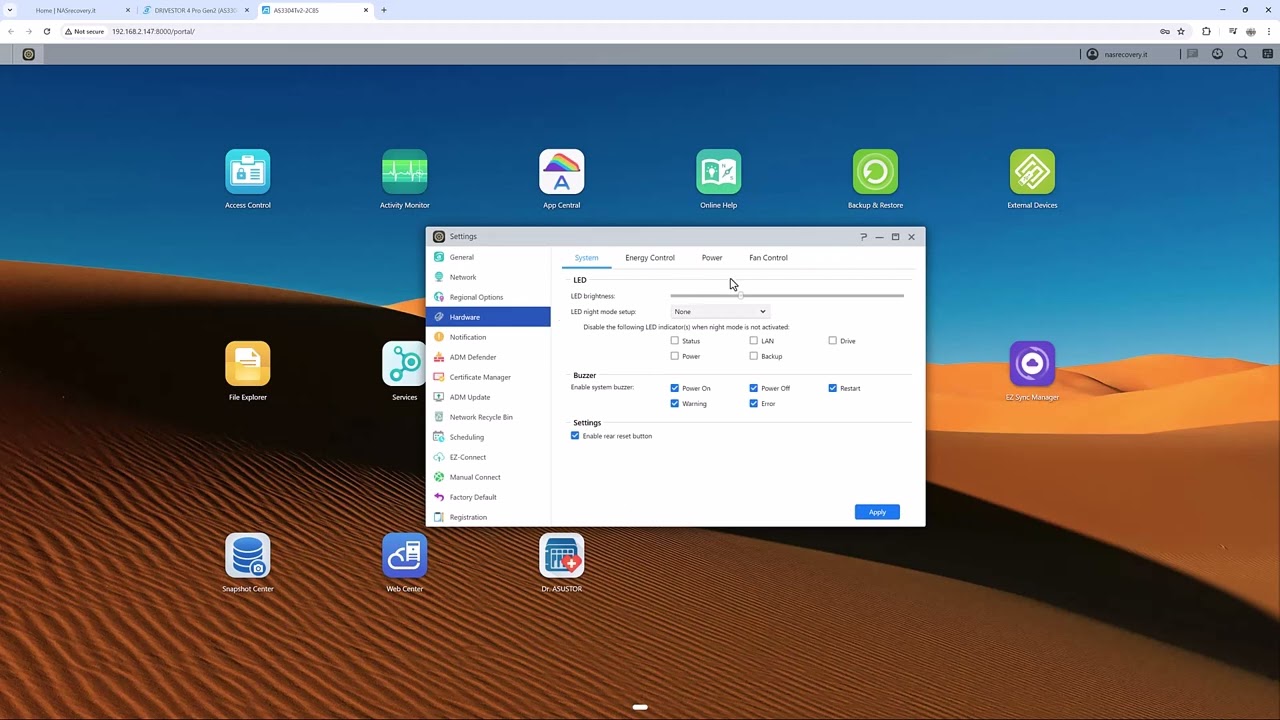Adjust the LED brightness slider
The width and height of the screenshot is (1280, 720).
coord(787,296)
